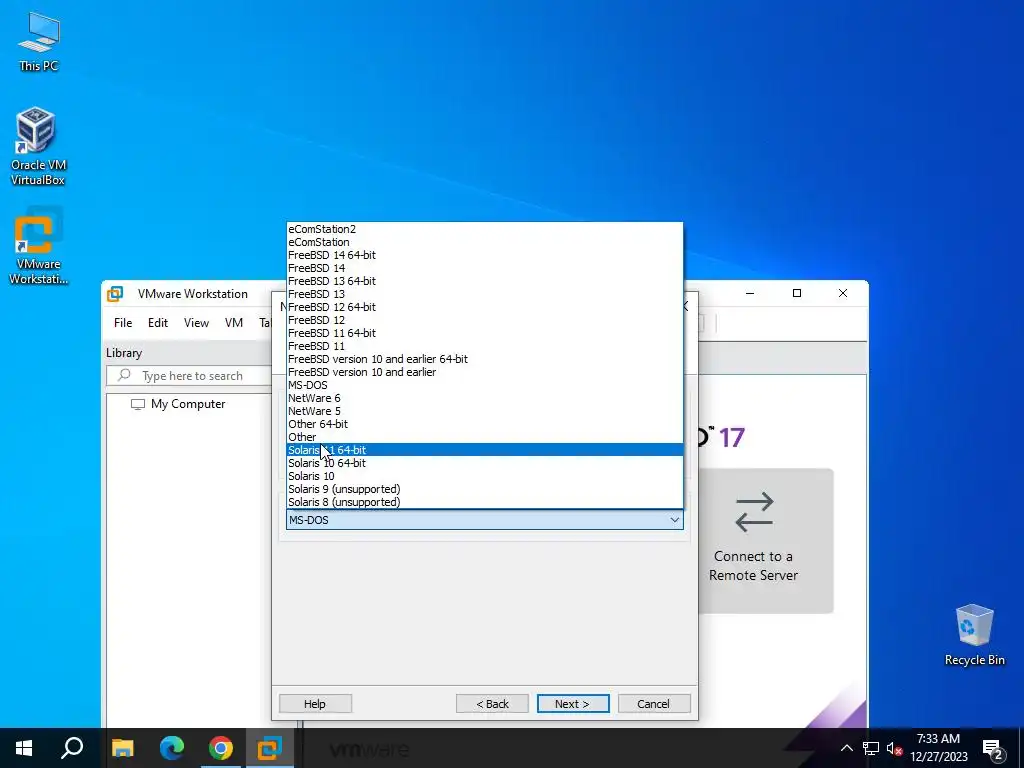Select NetWare 6 from the list
1024x768 pixels.
[485, 398]
